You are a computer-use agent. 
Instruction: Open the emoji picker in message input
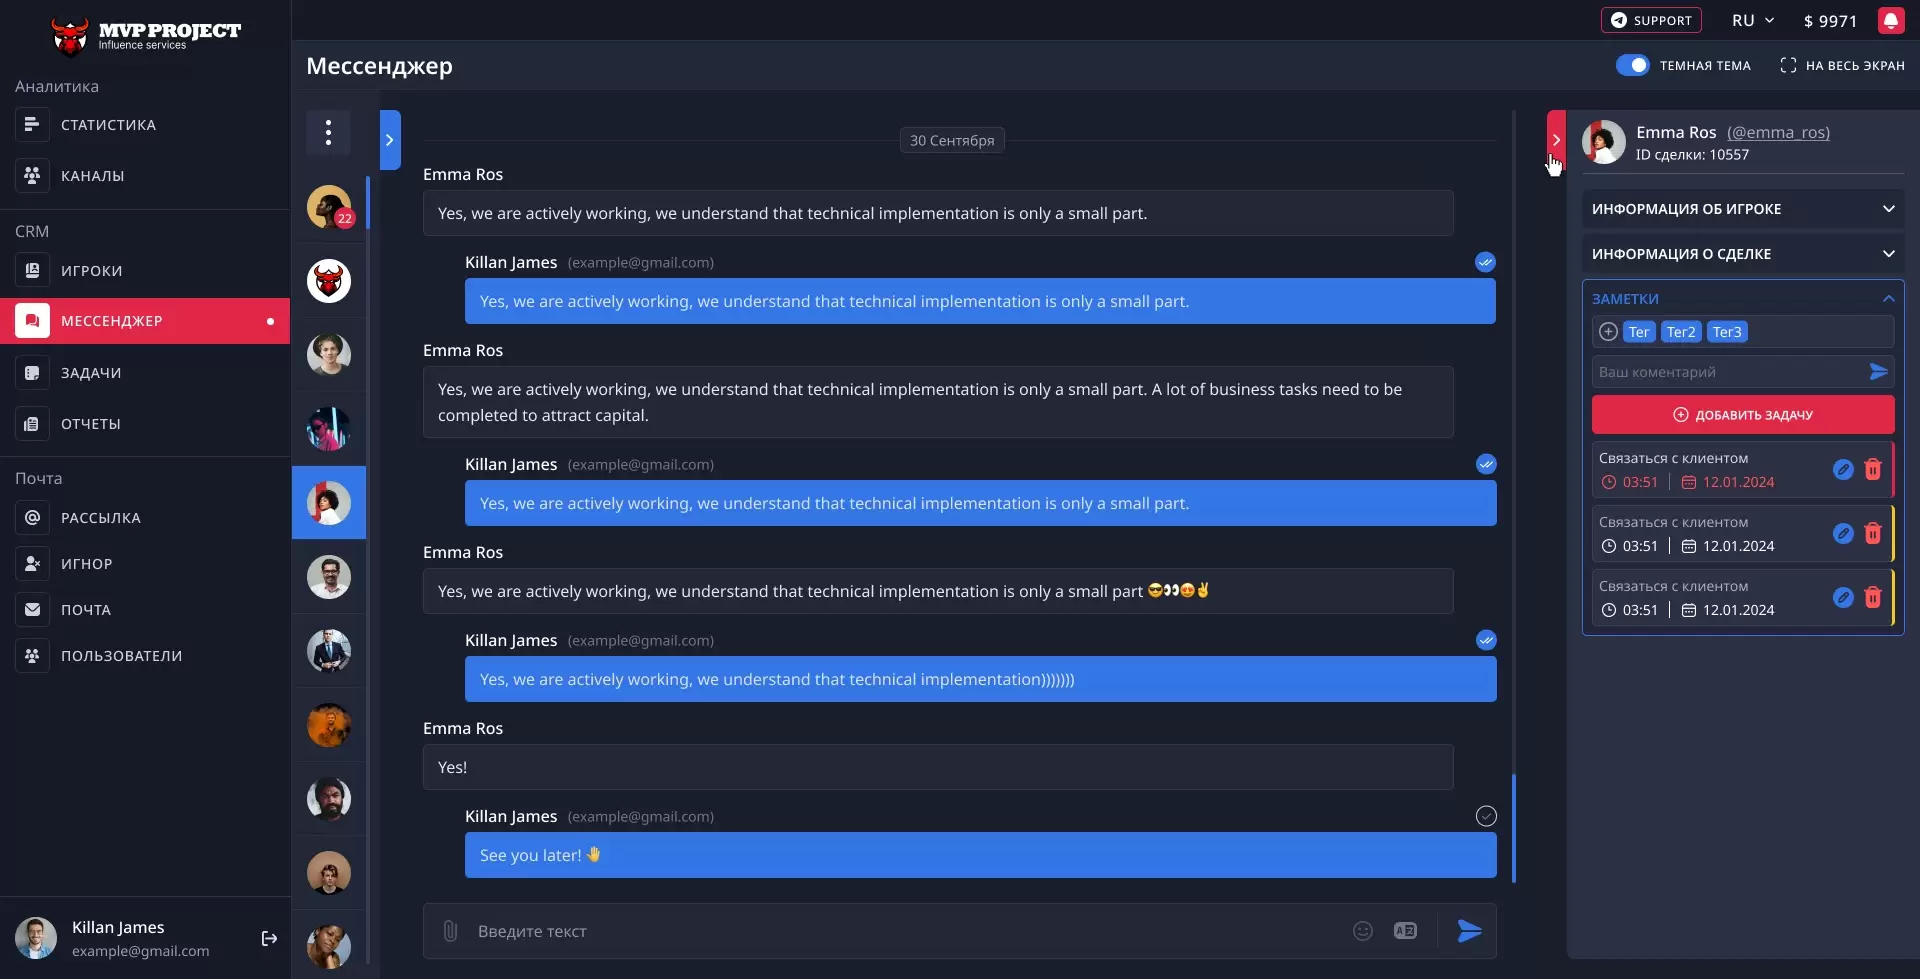1363,930
